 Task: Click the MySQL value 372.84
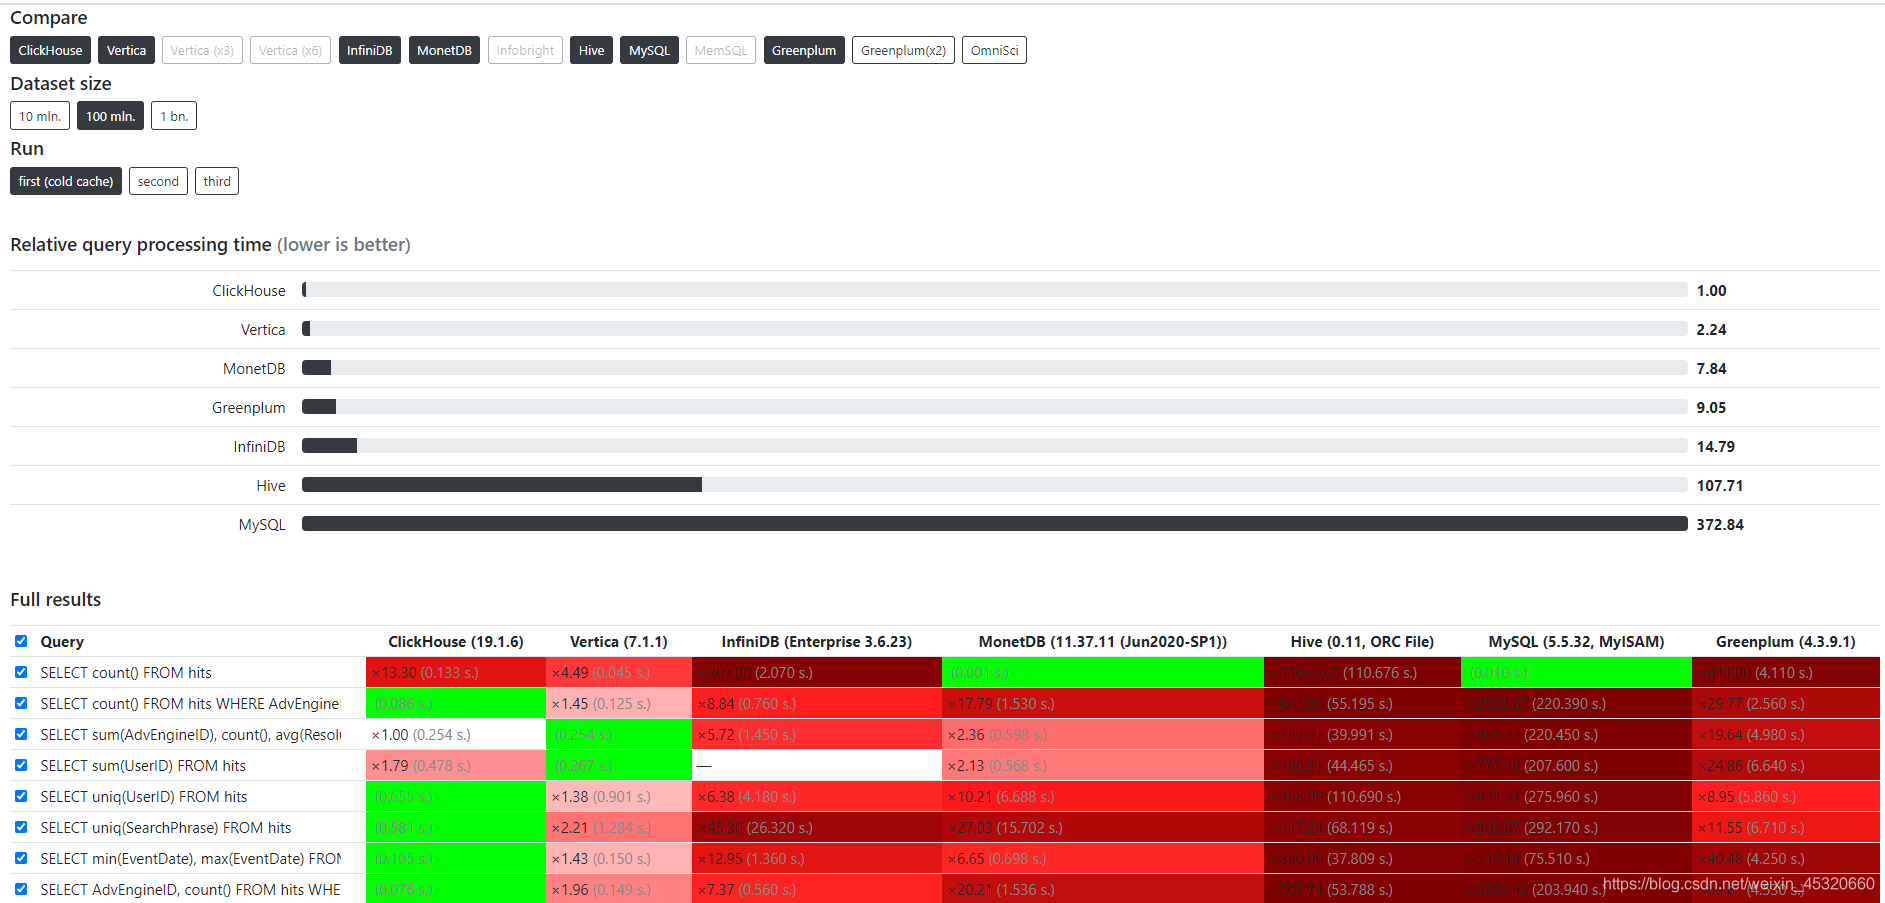click(x=1720, y=525)
